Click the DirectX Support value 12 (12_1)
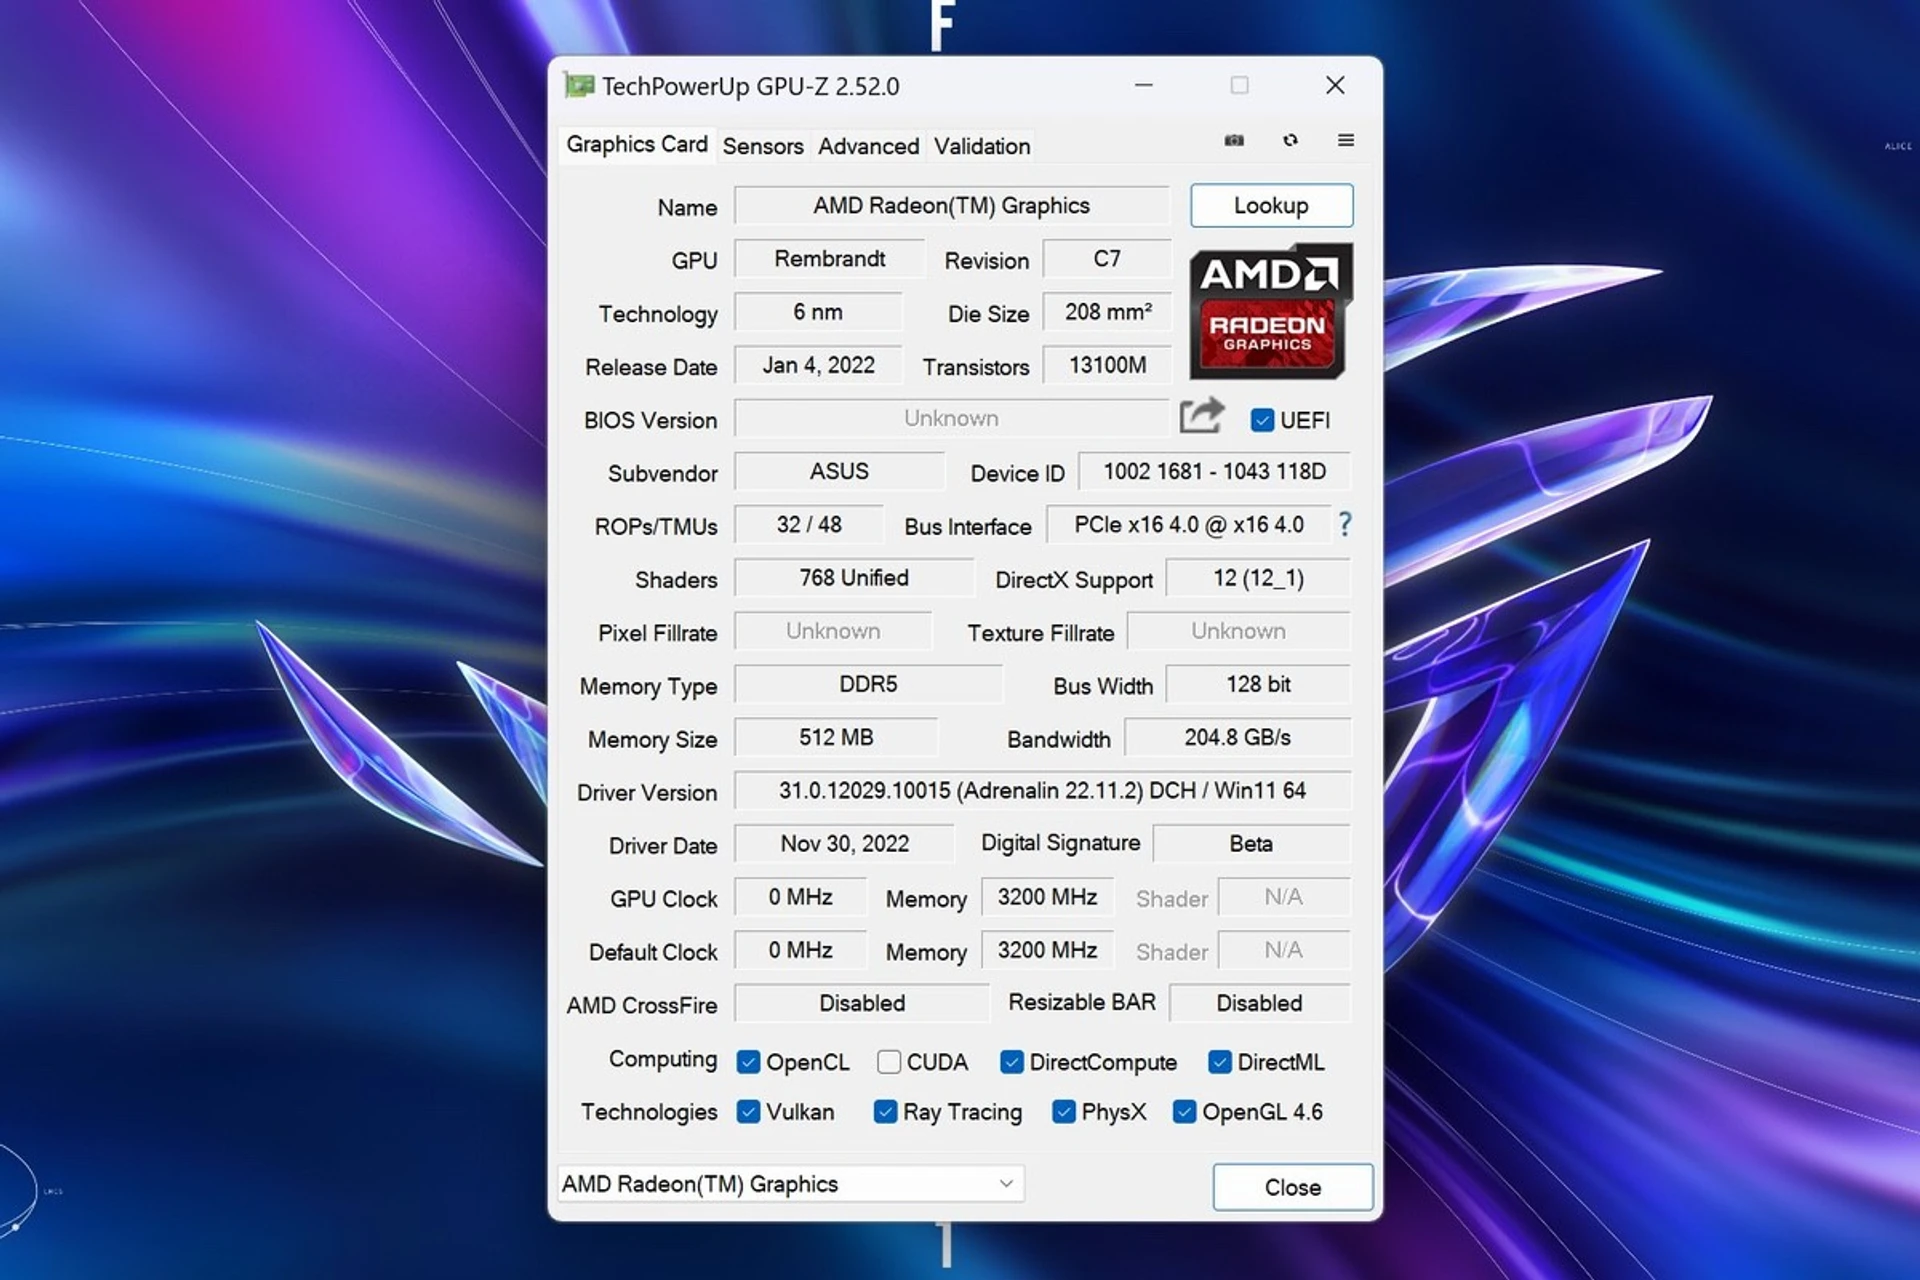Screen dimensions: 1920x1280 pos(1258,578)
